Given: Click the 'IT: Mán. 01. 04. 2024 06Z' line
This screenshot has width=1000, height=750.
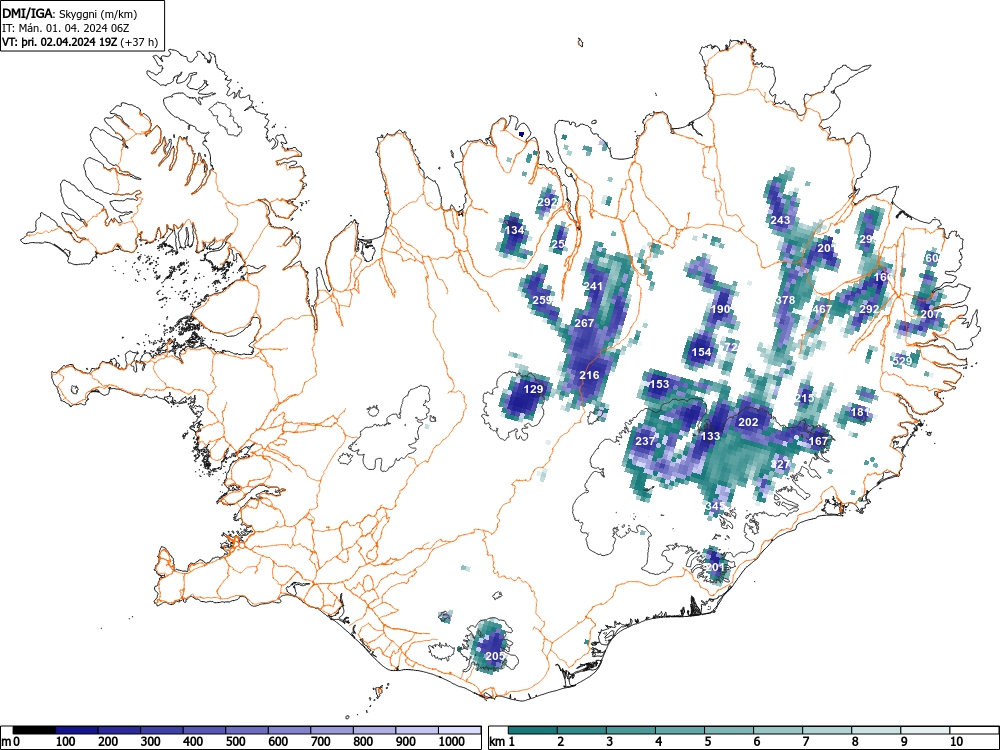Looking at the screenshot, I should (x=67, y=28).
